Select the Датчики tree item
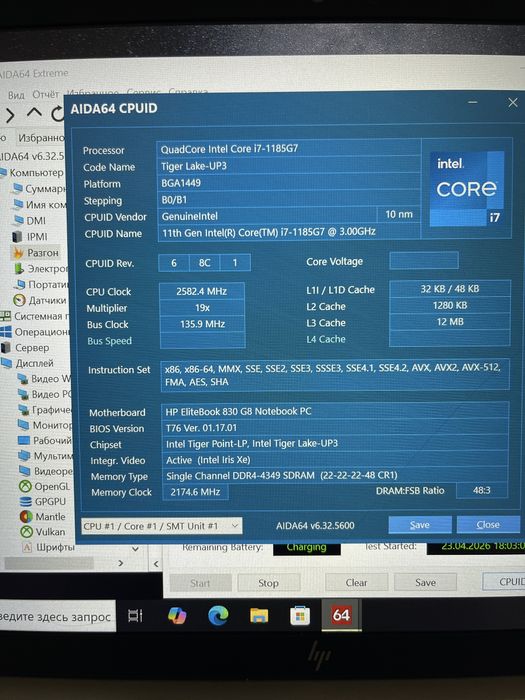Viewport: 525px width, 700px height. tap(47, 301)
